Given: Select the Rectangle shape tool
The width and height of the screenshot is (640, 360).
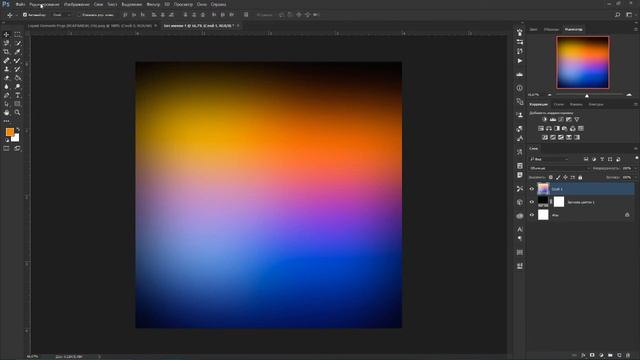Looking at the screenshot, I should point(18,104).
